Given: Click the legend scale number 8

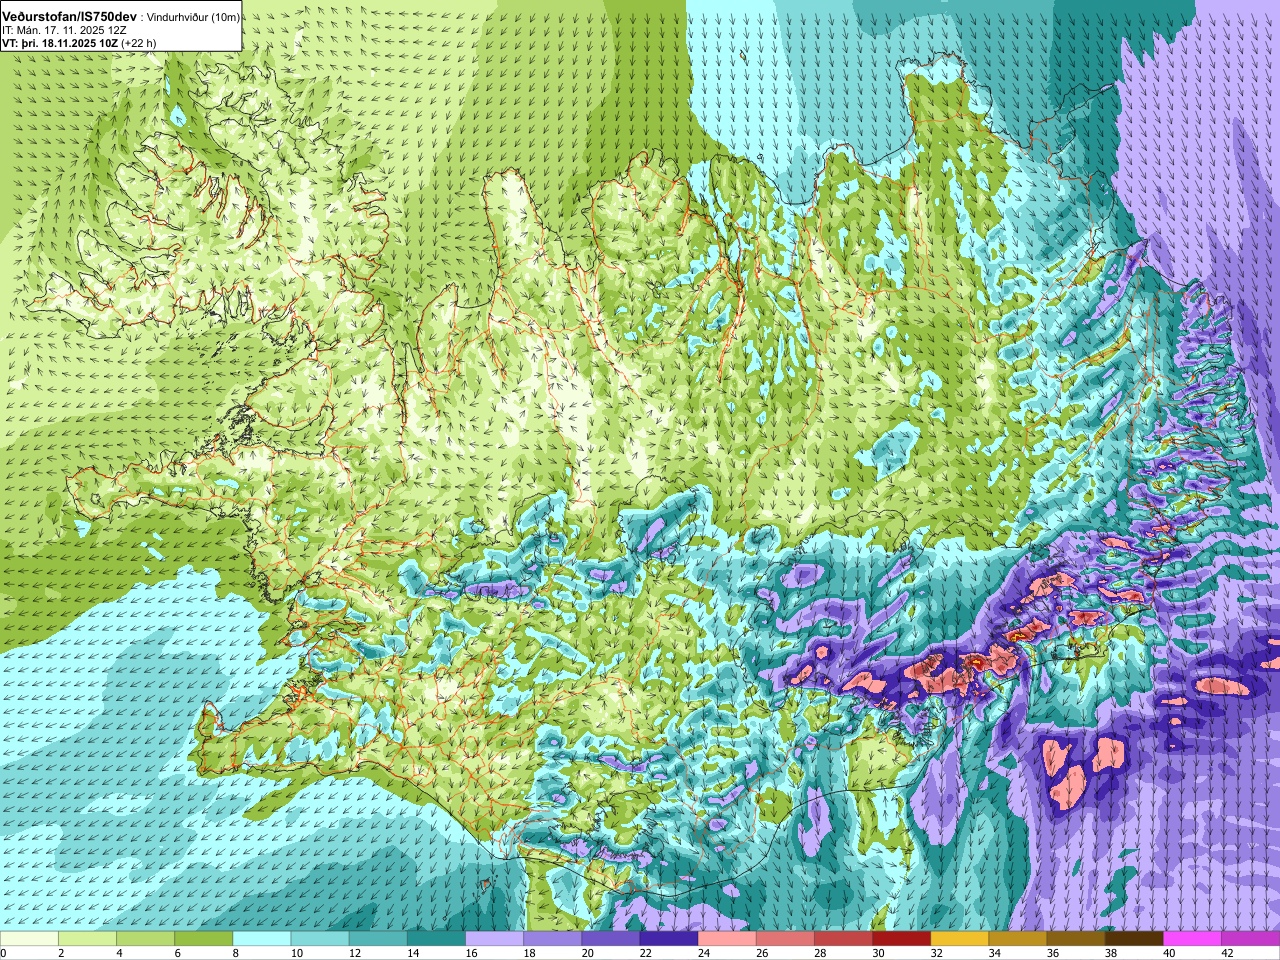Looking at the screenshot, I should pos(237,954).
